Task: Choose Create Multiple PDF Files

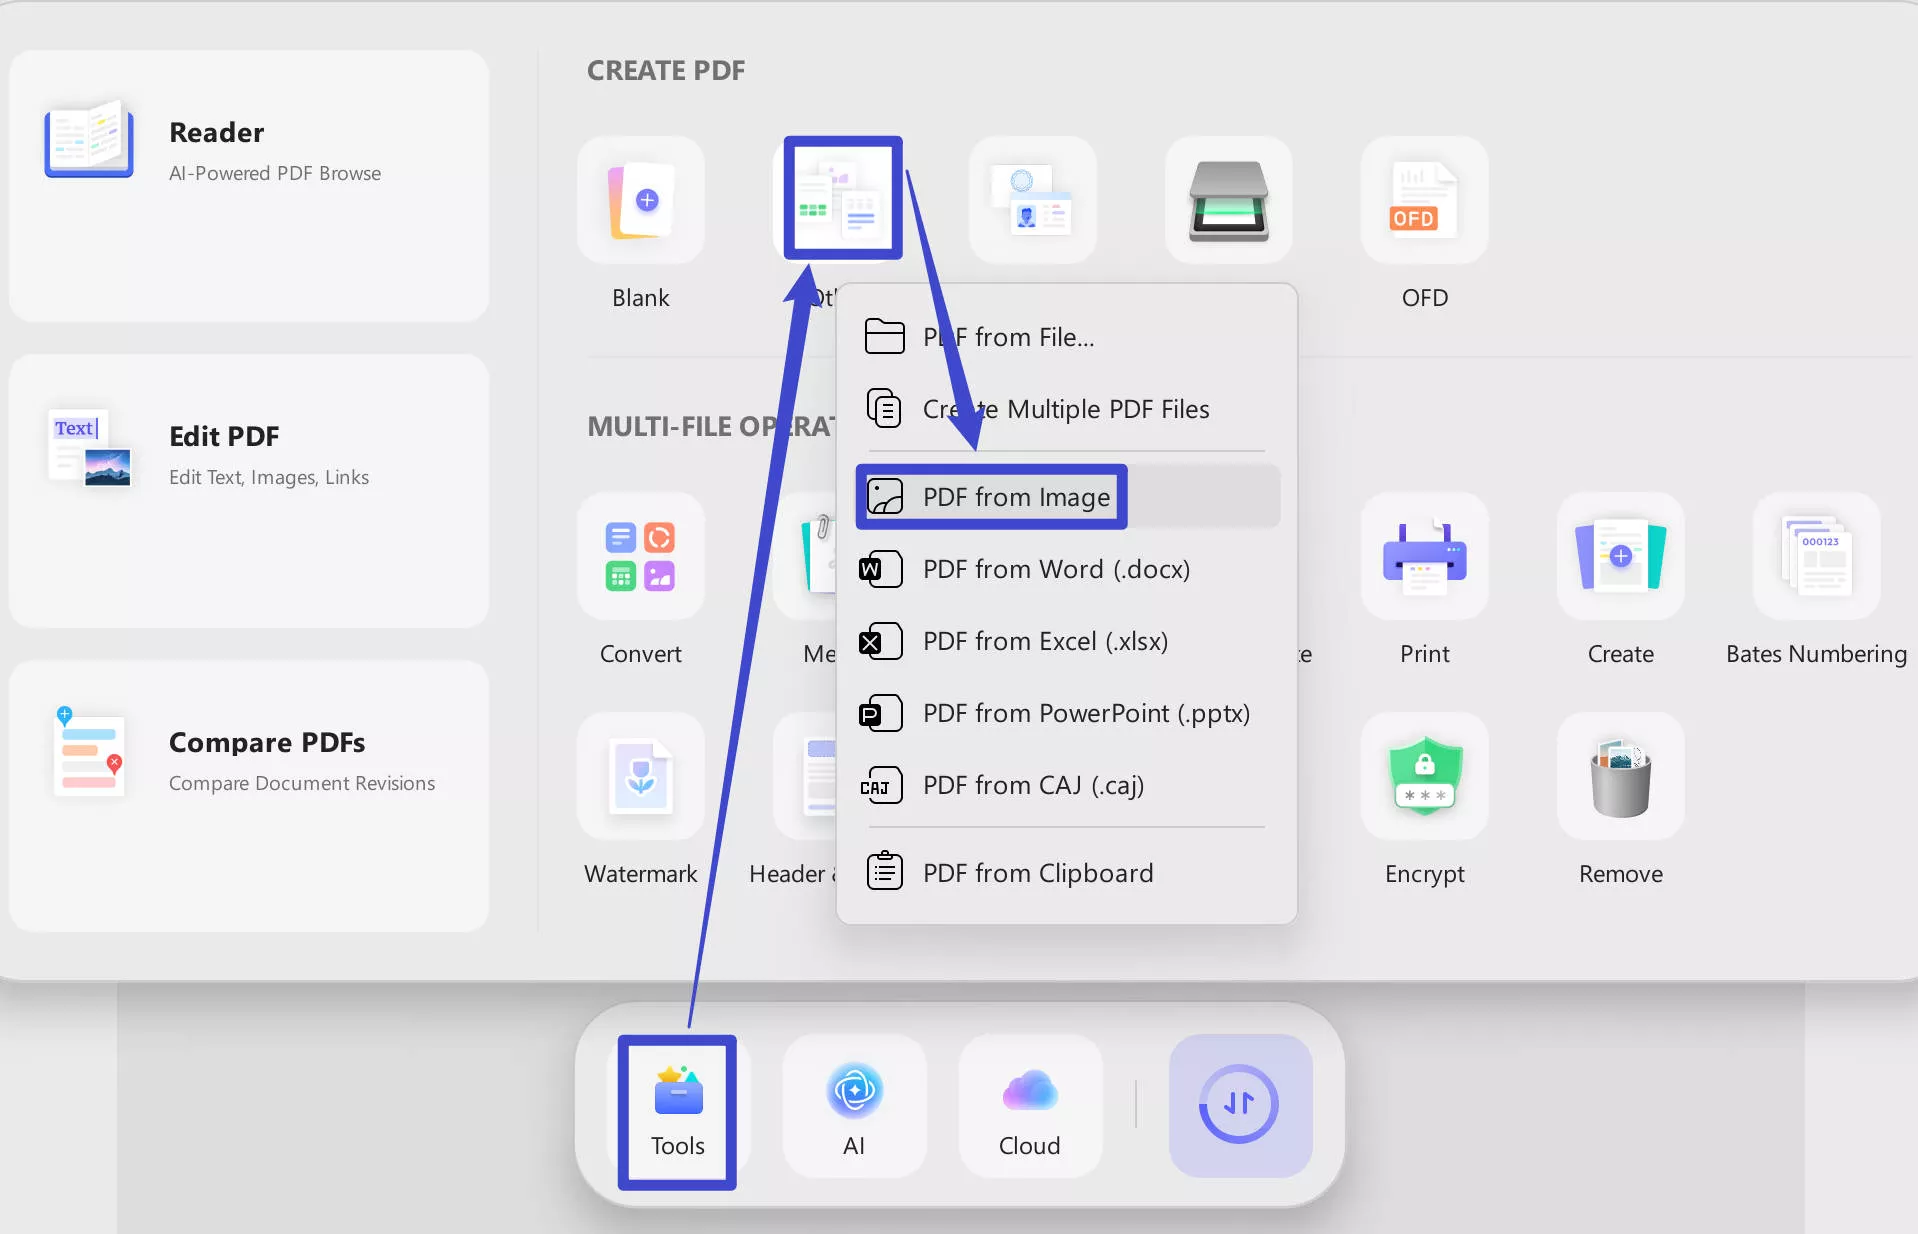Action: pos(1065,408)
